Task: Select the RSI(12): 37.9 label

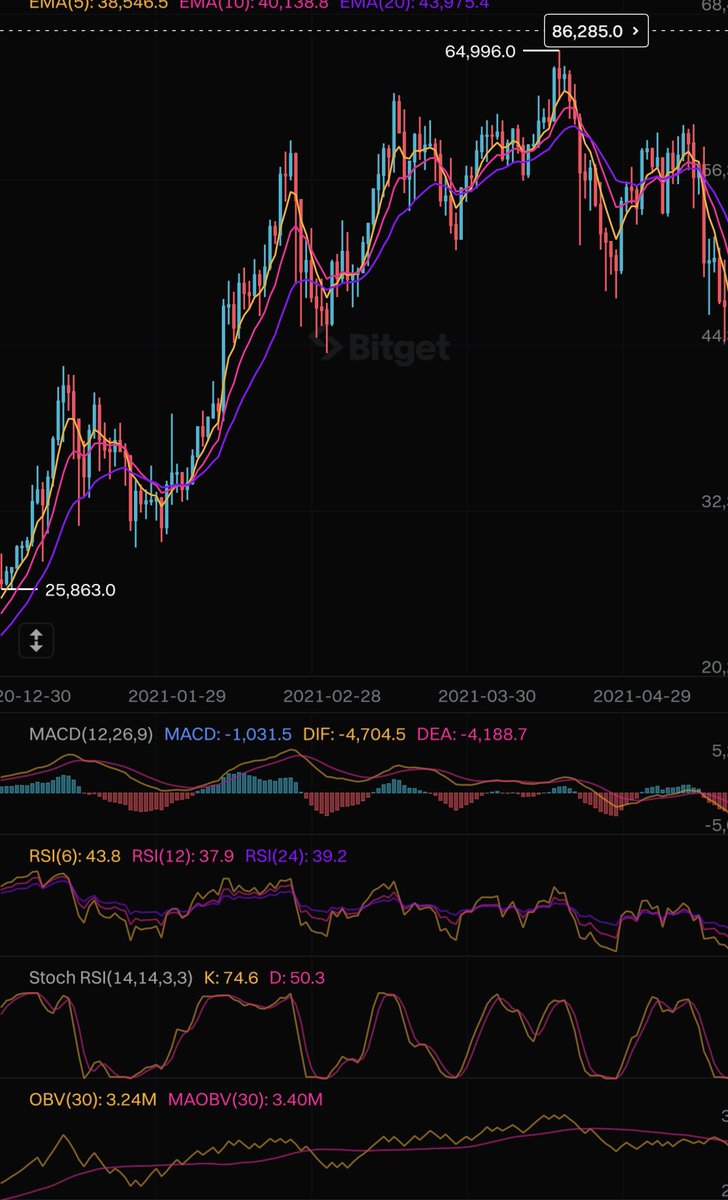Action: (183, 856)
